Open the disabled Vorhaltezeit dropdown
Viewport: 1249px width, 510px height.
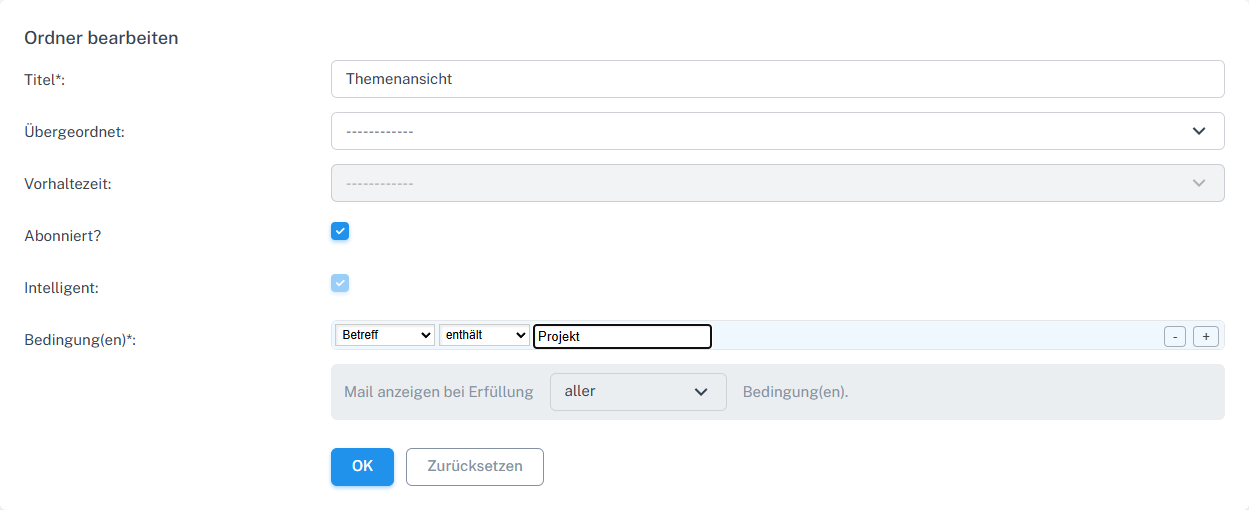(777, 183)
